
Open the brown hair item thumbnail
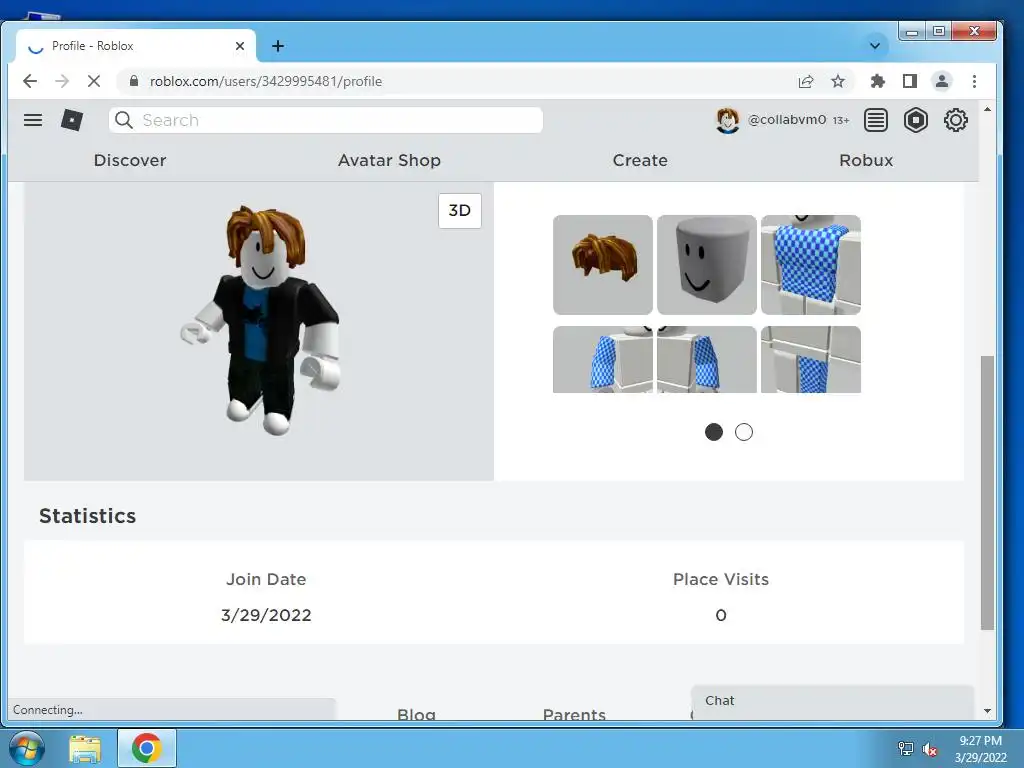coord(603,264)
